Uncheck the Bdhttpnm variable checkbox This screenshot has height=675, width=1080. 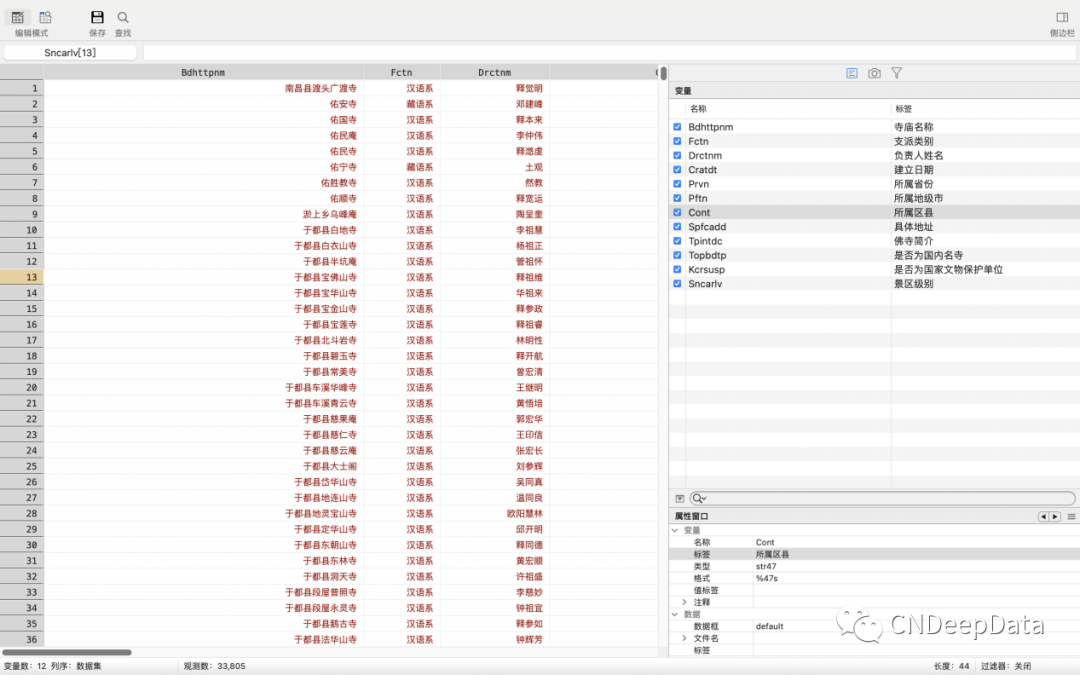[x=677, y=127]
